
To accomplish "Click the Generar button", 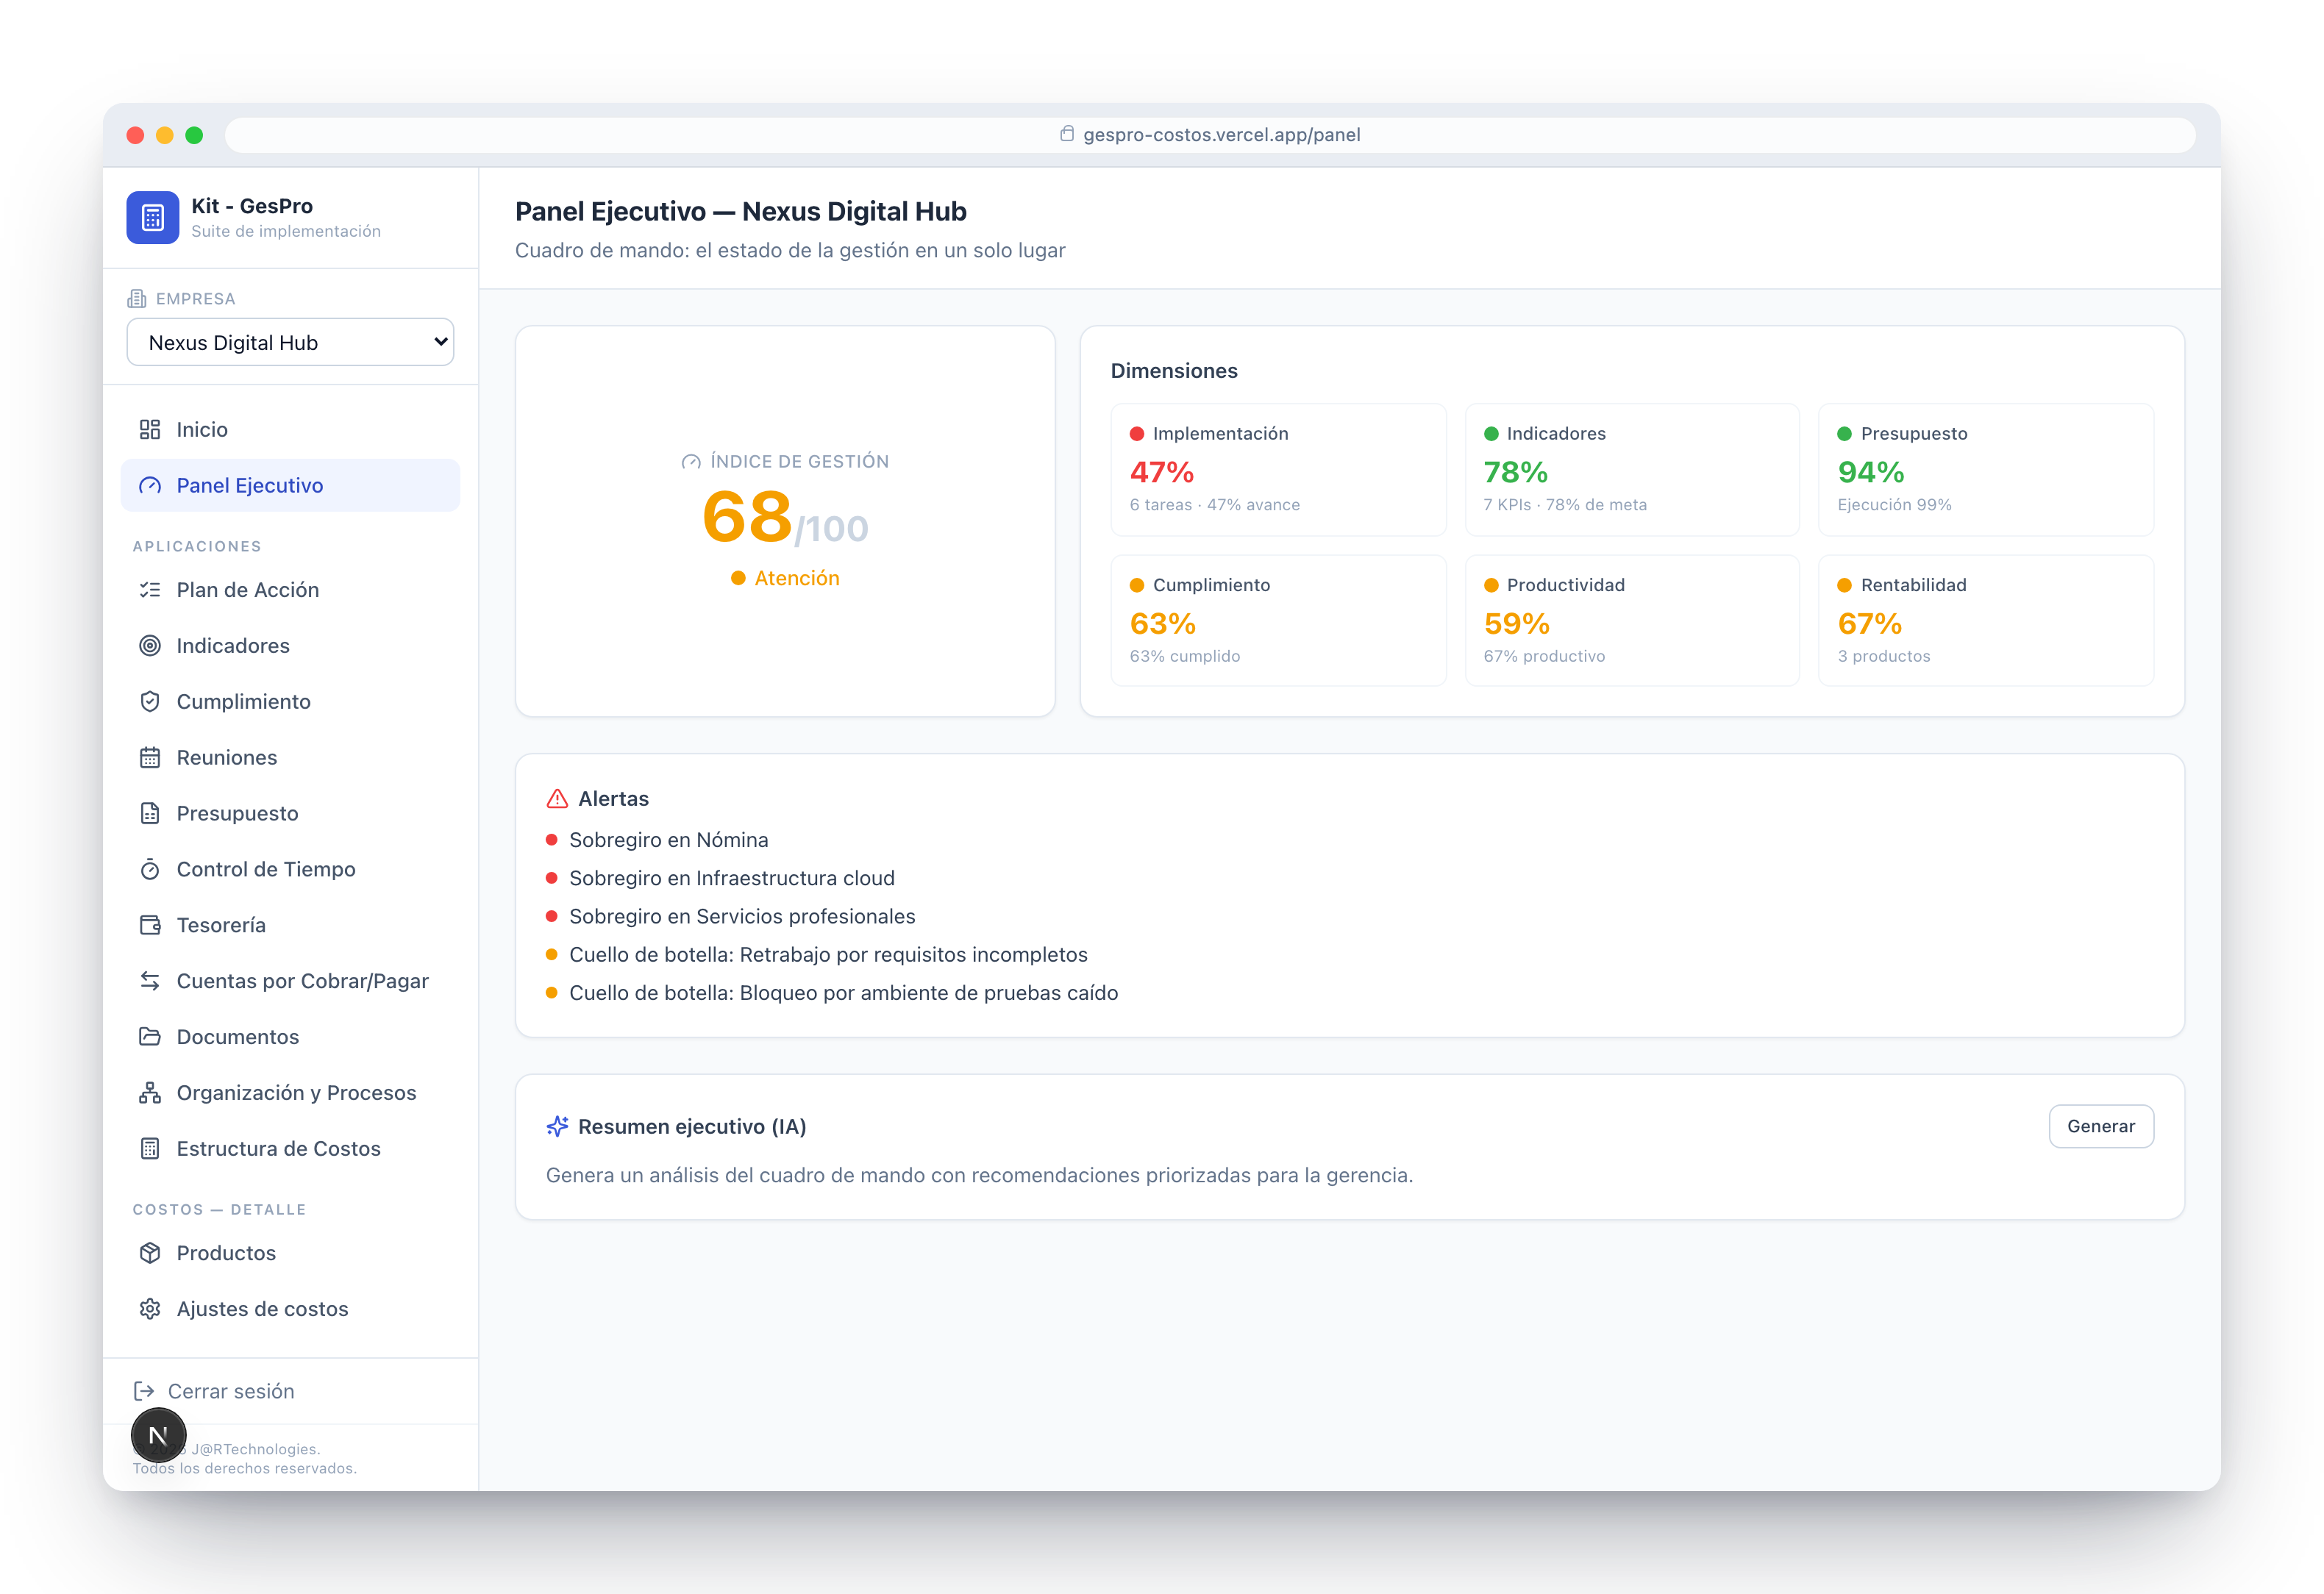I will point(2101,1127).
